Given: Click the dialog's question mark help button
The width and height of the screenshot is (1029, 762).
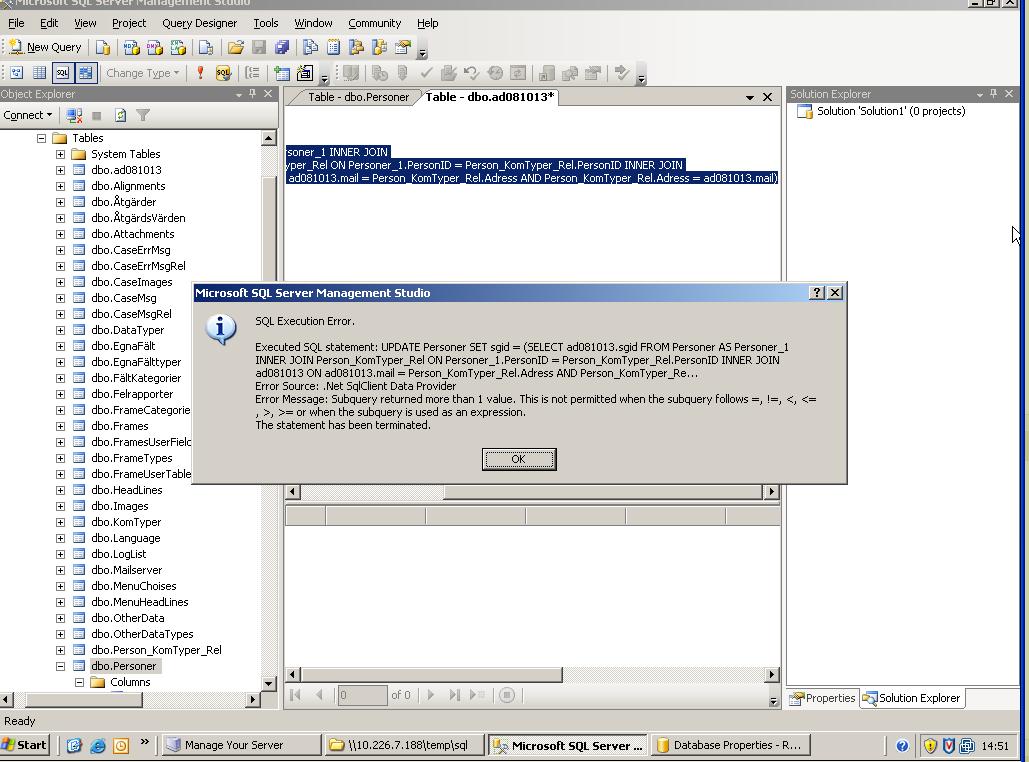Looking at the screenshot, I should [816, 293].
